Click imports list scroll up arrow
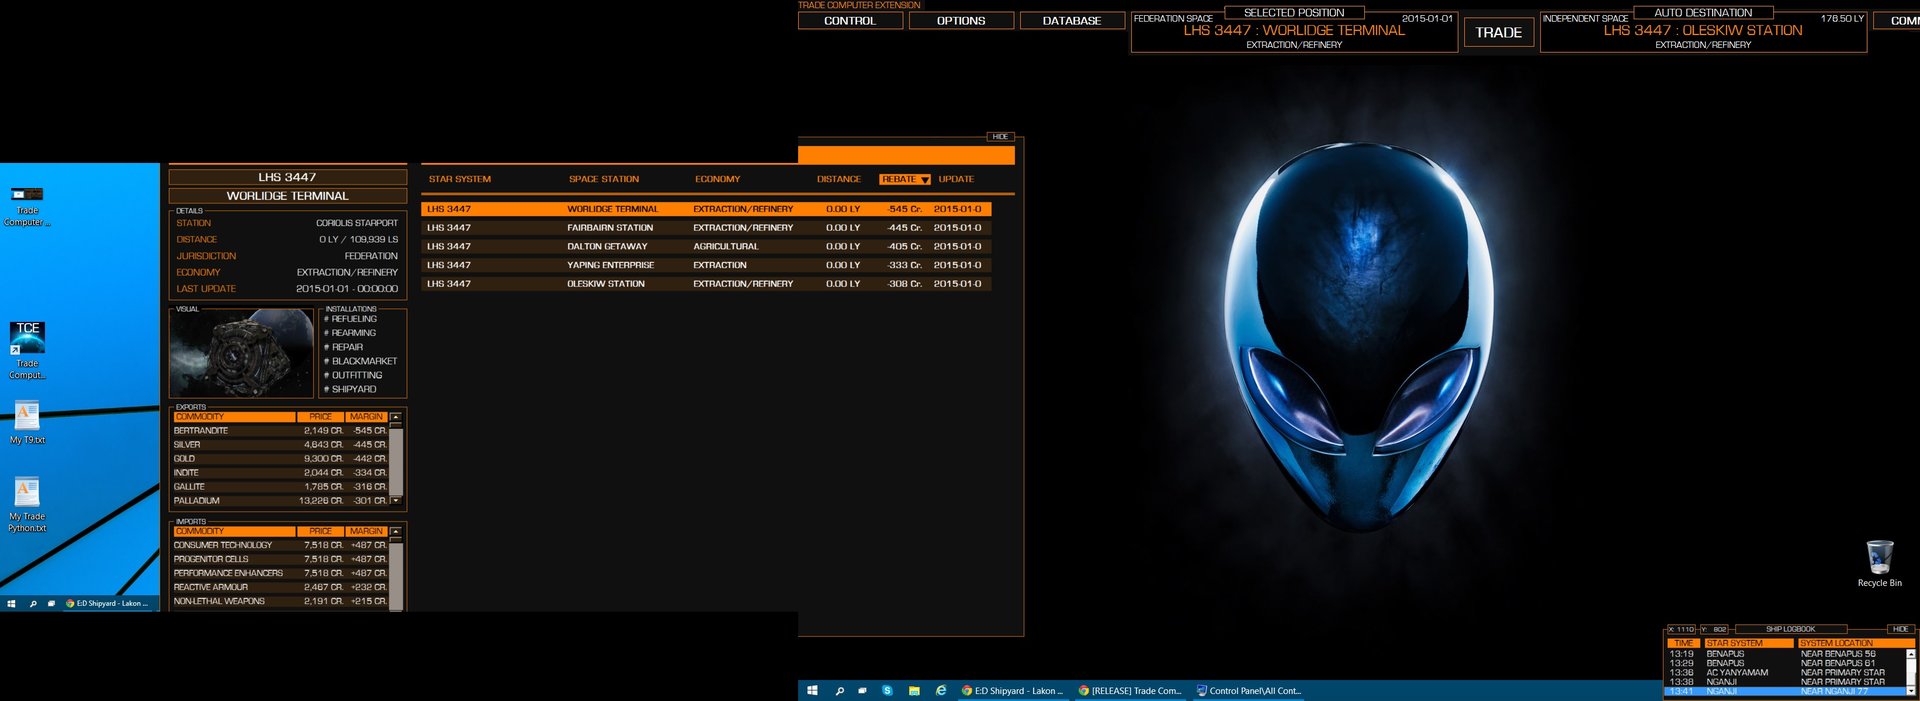 click(396, 531)
